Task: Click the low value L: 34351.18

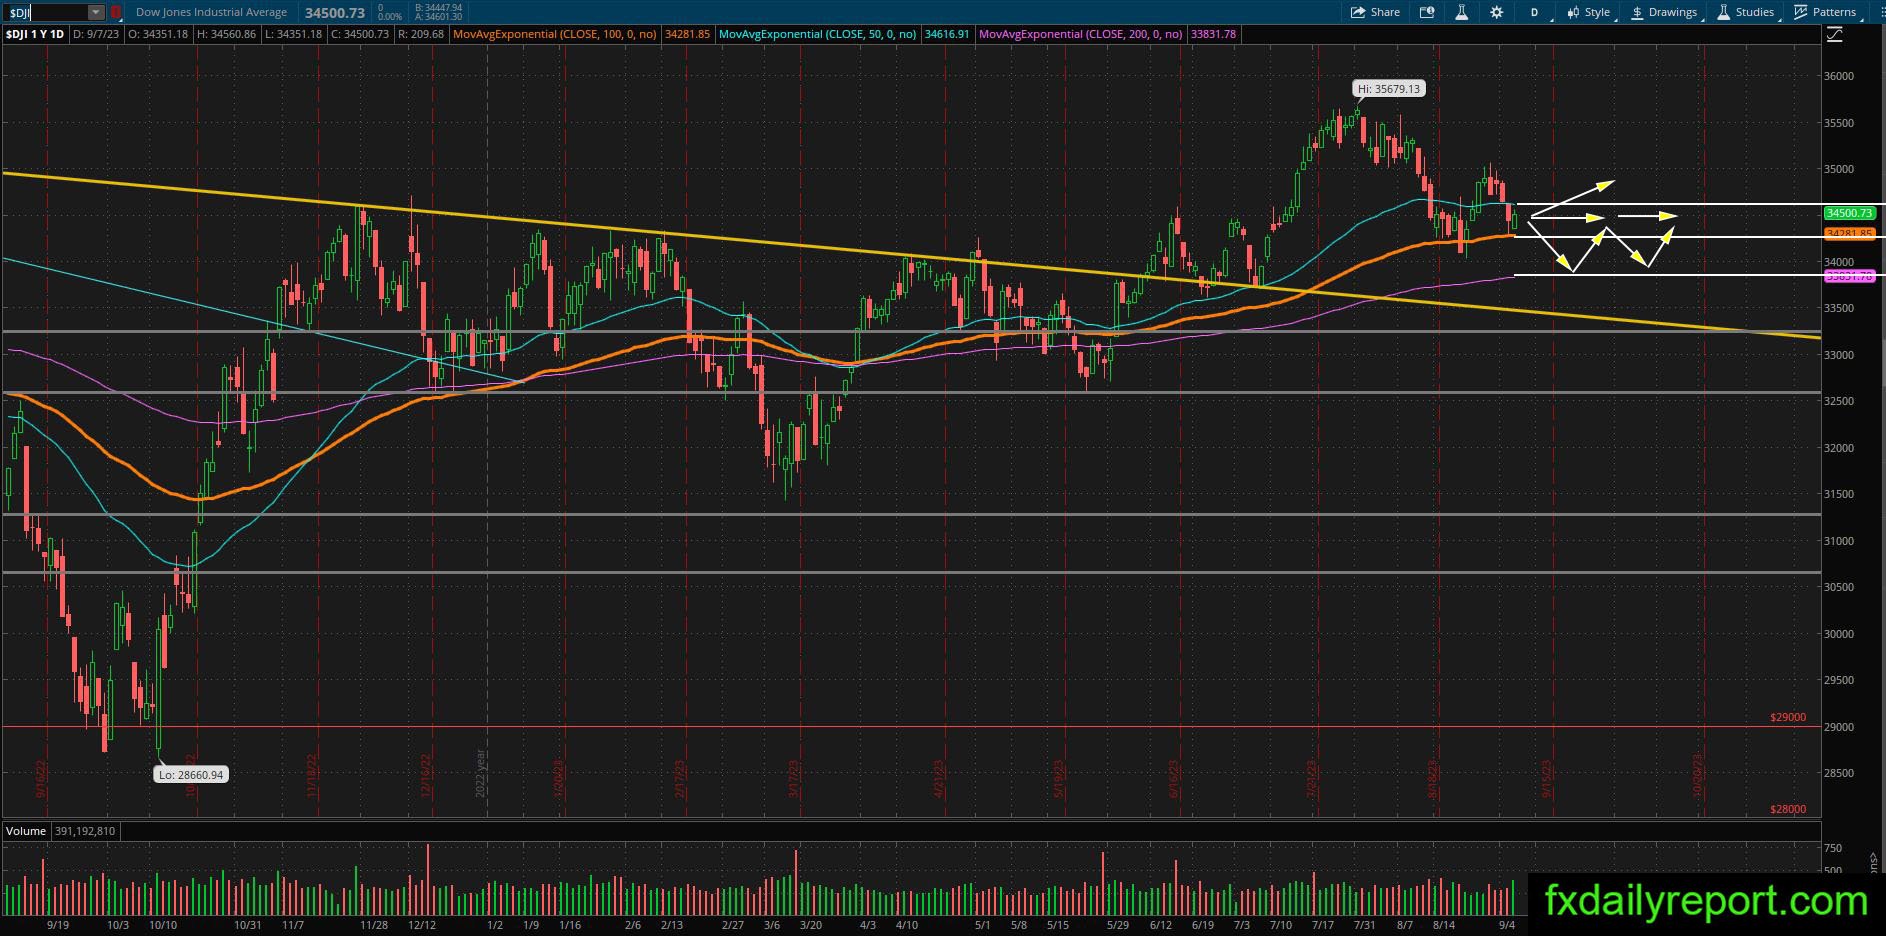Action: point(293,34)
